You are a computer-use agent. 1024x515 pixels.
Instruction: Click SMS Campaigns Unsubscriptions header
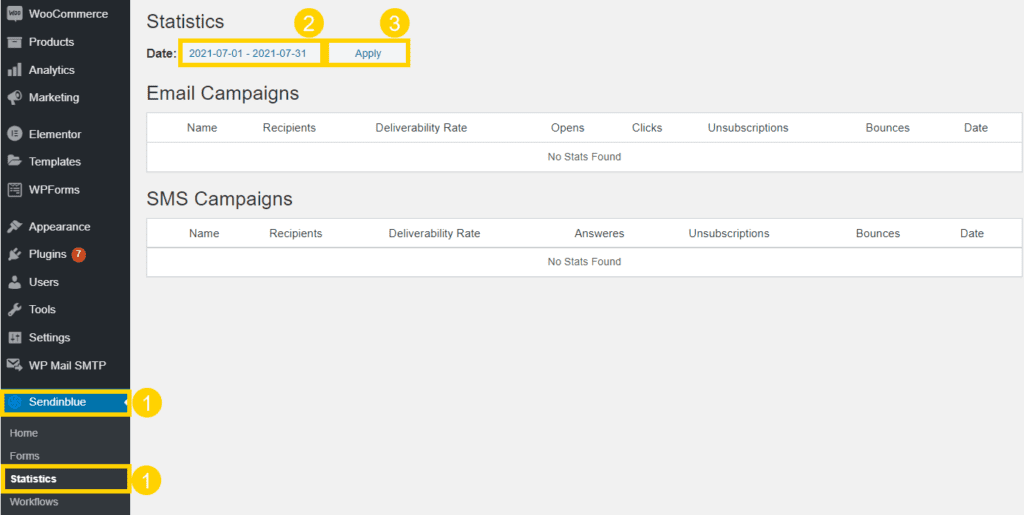[729, 233]
